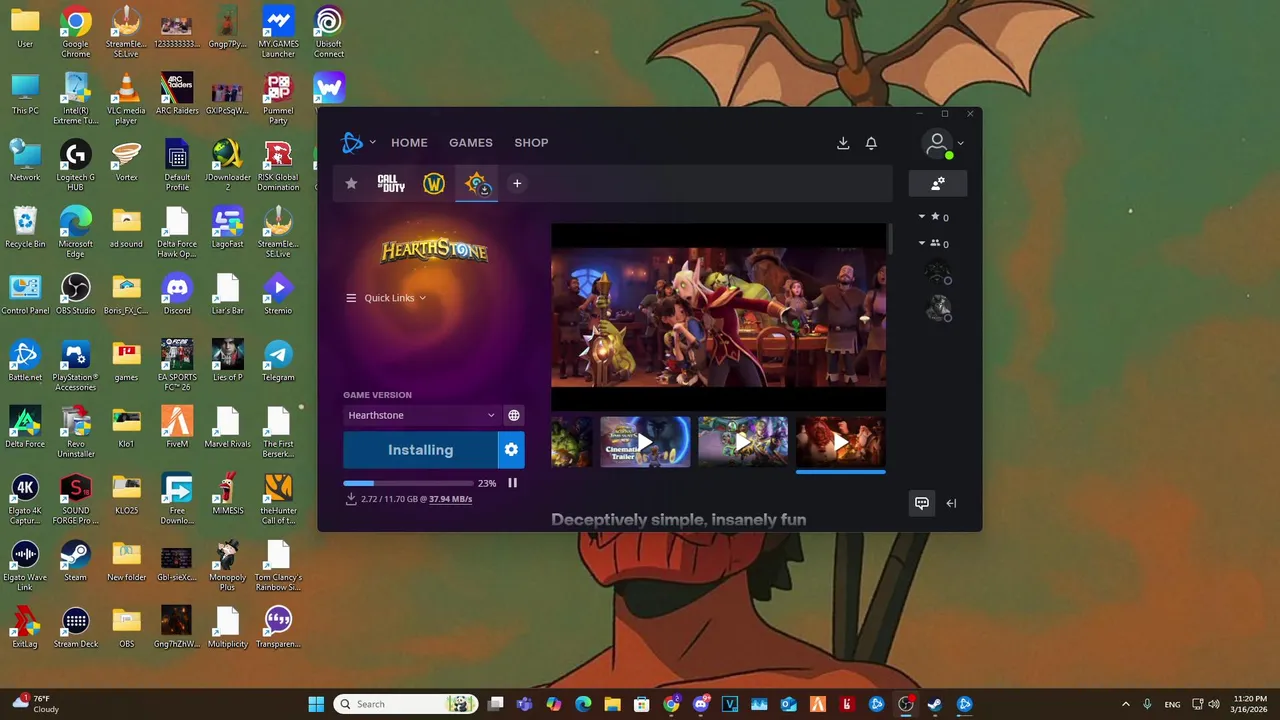Collapse the social panel arrow
The width and height of the screenshot is (1280, 720).
[x=951, y=503]
